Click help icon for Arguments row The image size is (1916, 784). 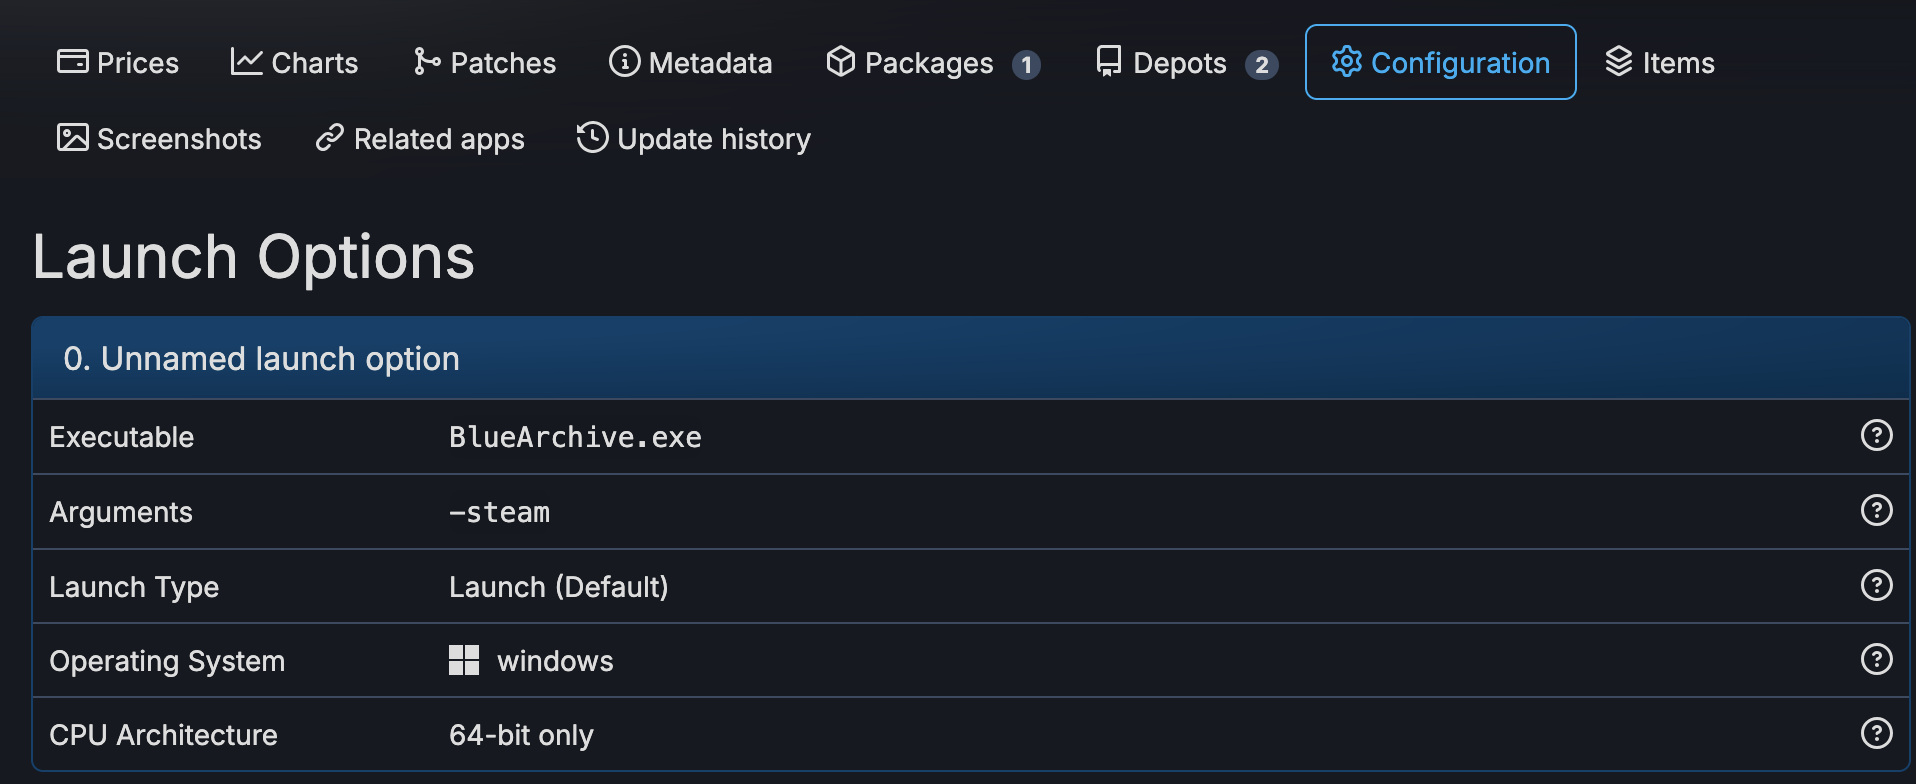(x=1876, y=510)
